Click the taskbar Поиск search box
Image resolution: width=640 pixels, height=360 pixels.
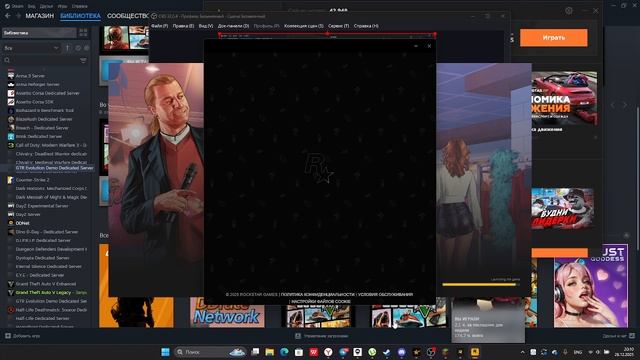210,352
